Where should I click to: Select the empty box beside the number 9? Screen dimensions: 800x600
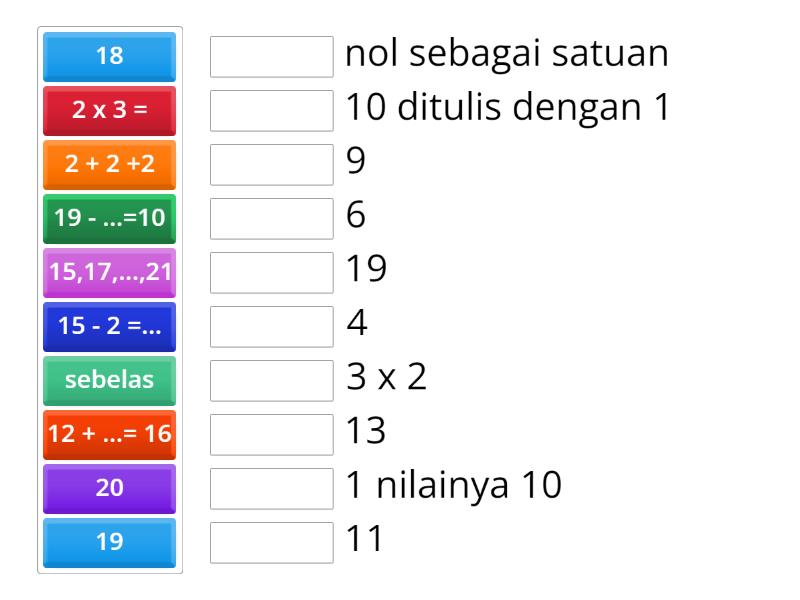coord(271,164)
